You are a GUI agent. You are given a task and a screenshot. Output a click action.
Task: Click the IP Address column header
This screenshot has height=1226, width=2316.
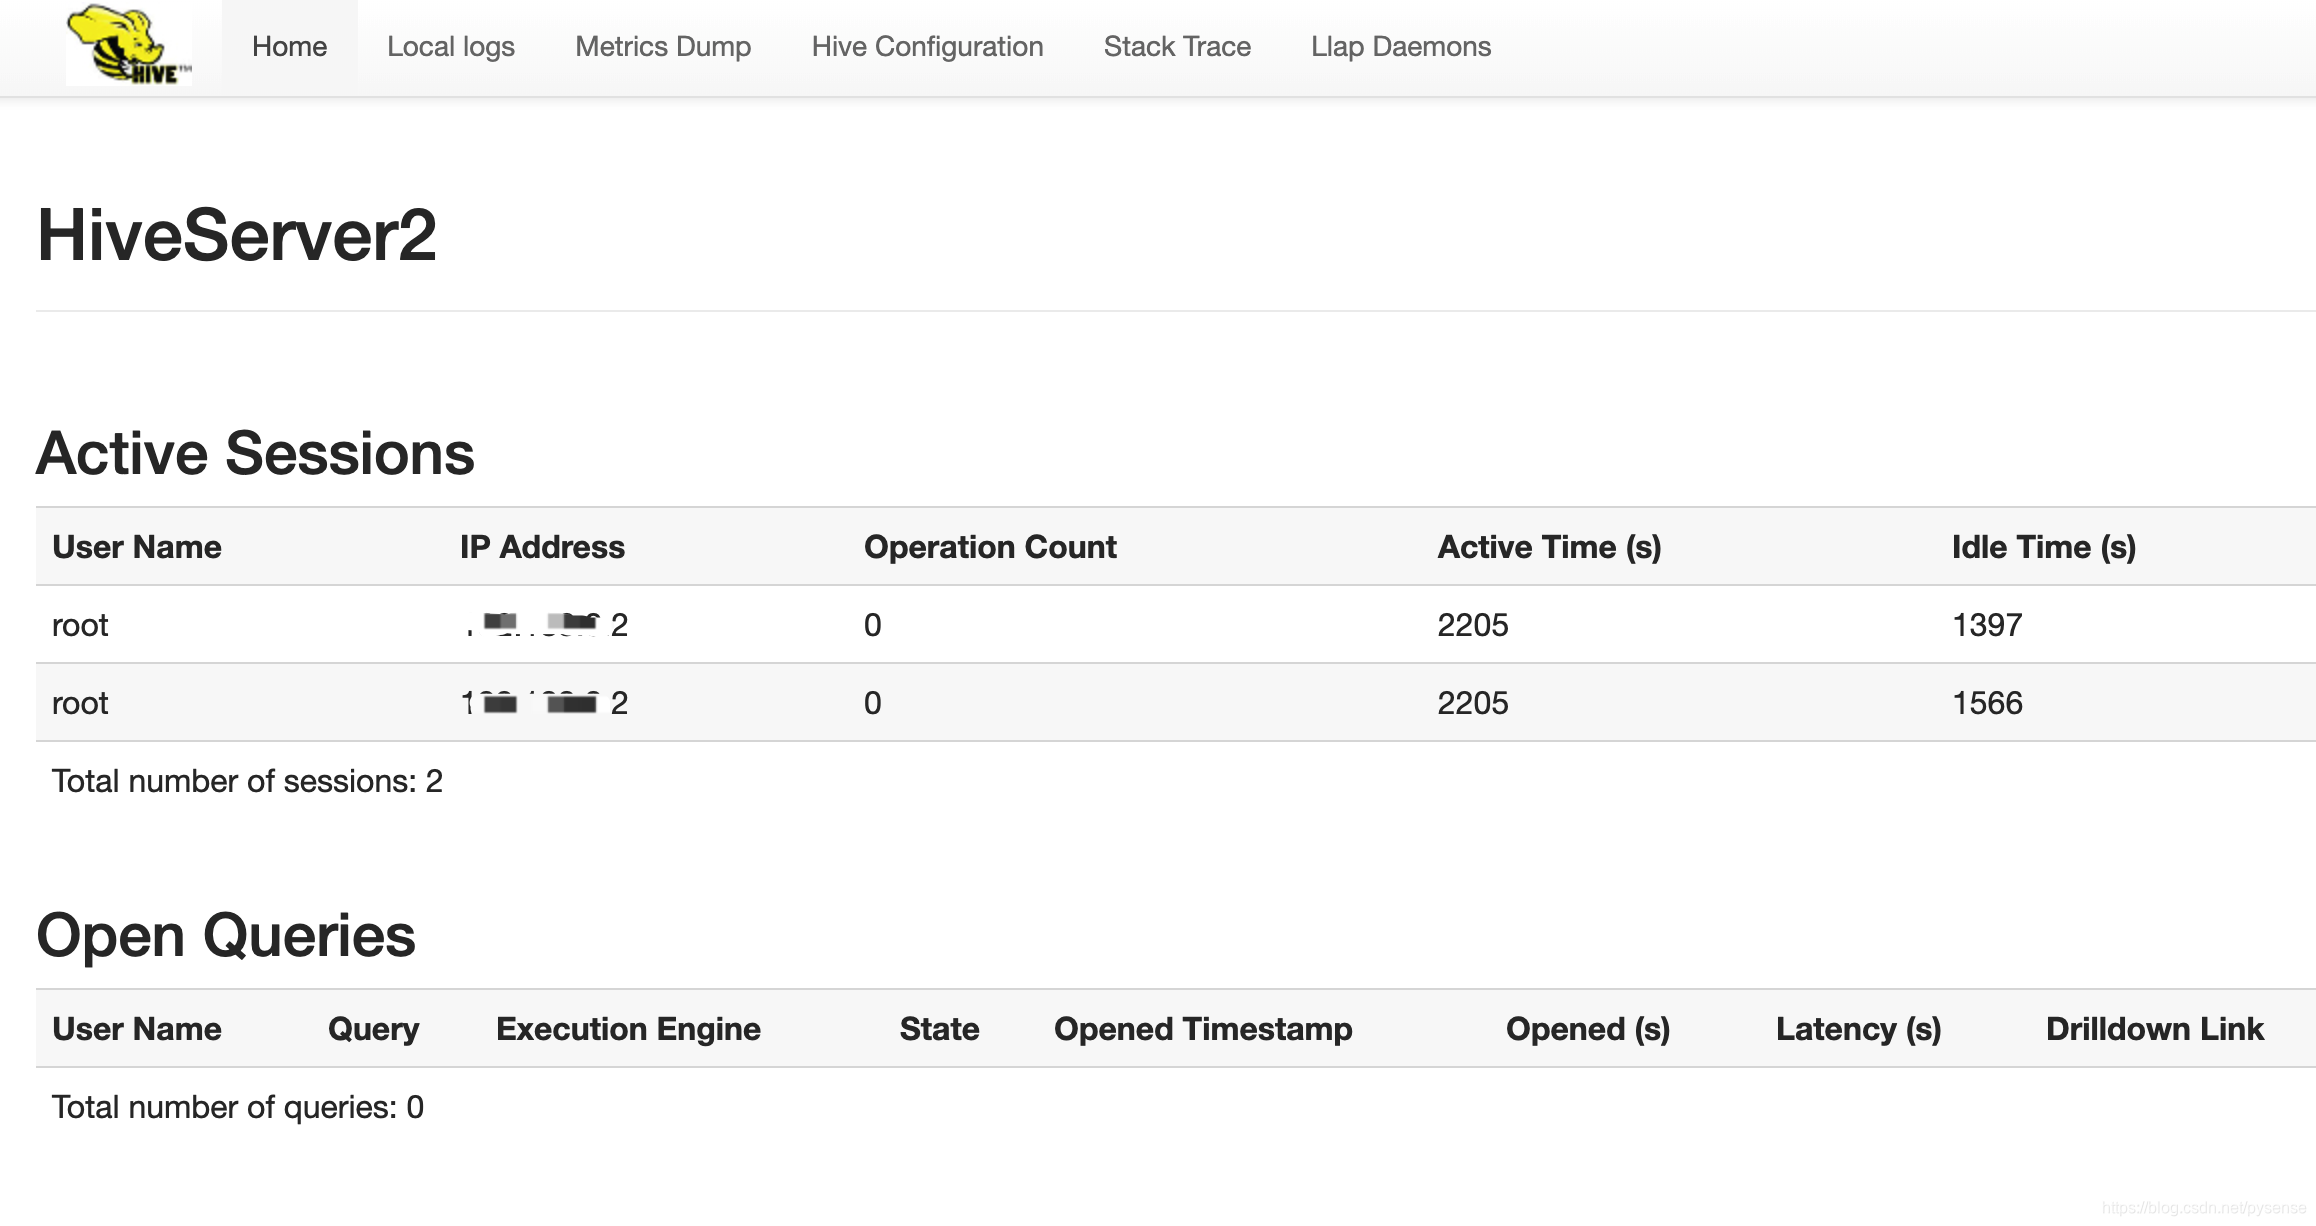click(x=542, y=547)
